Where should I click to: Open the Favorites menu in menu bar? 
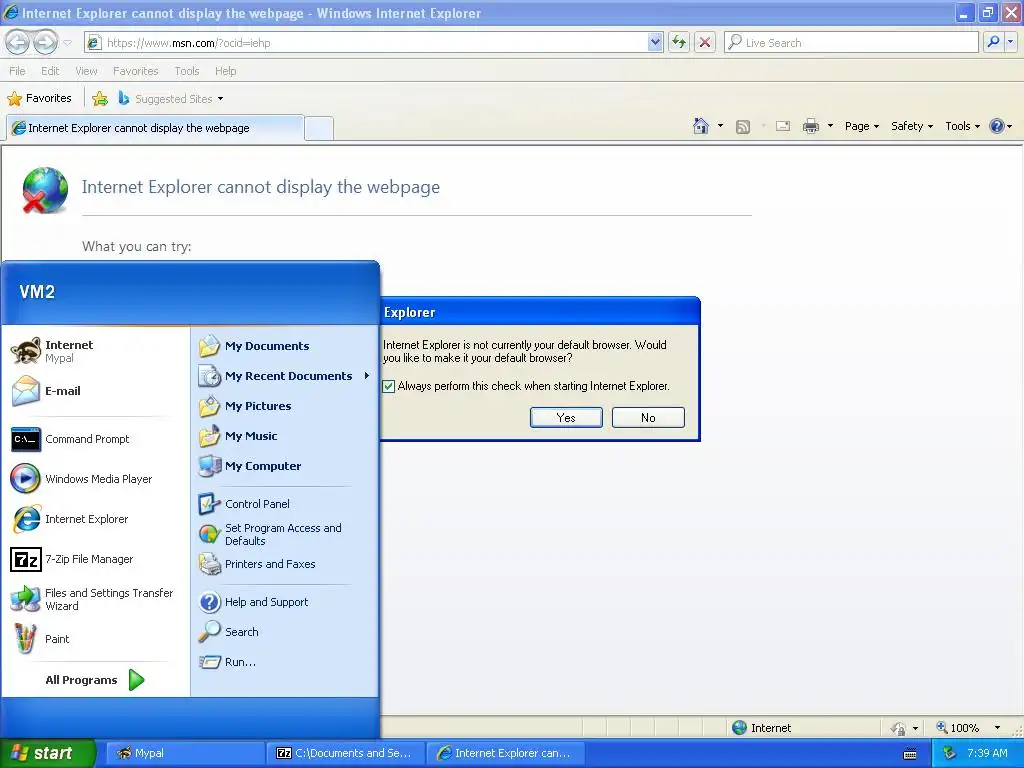136,71
